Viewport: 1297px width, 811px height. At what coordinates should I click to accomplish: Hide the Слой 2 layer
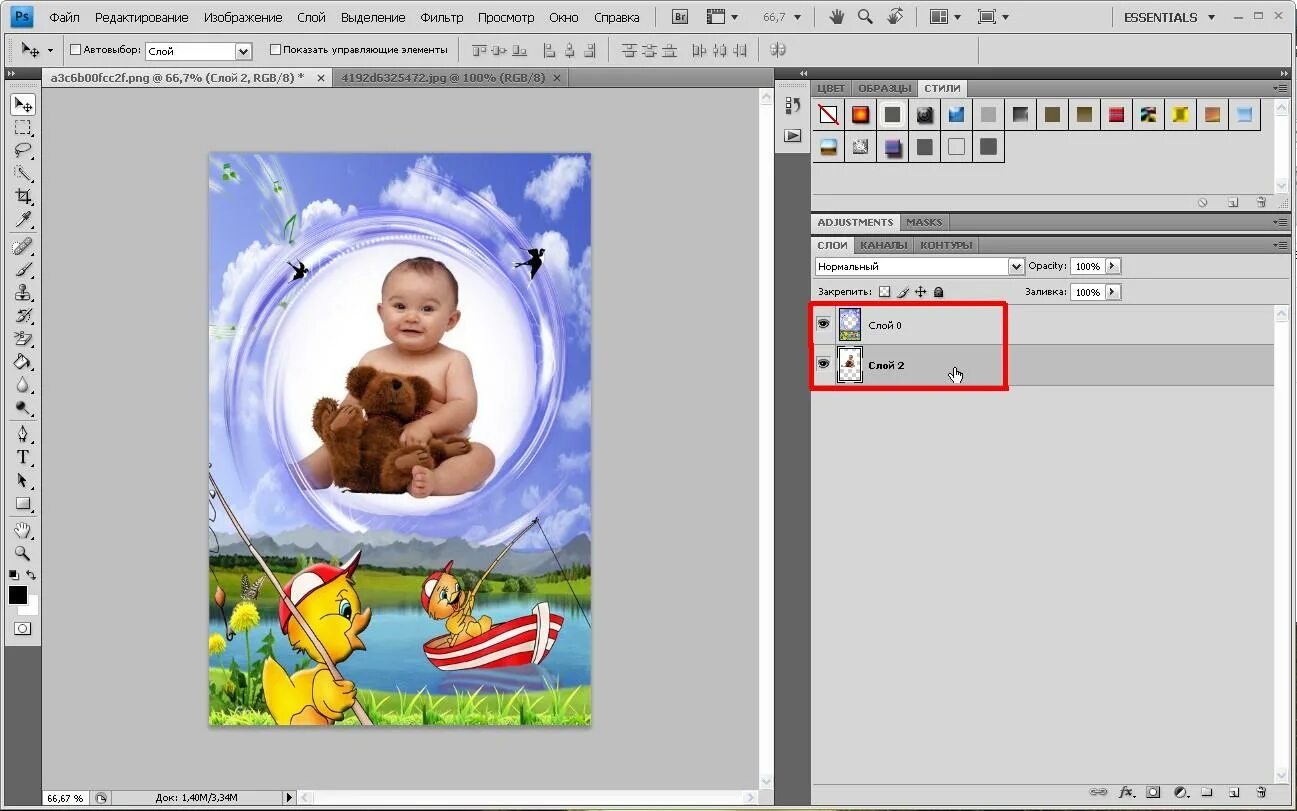pos(823,365)
